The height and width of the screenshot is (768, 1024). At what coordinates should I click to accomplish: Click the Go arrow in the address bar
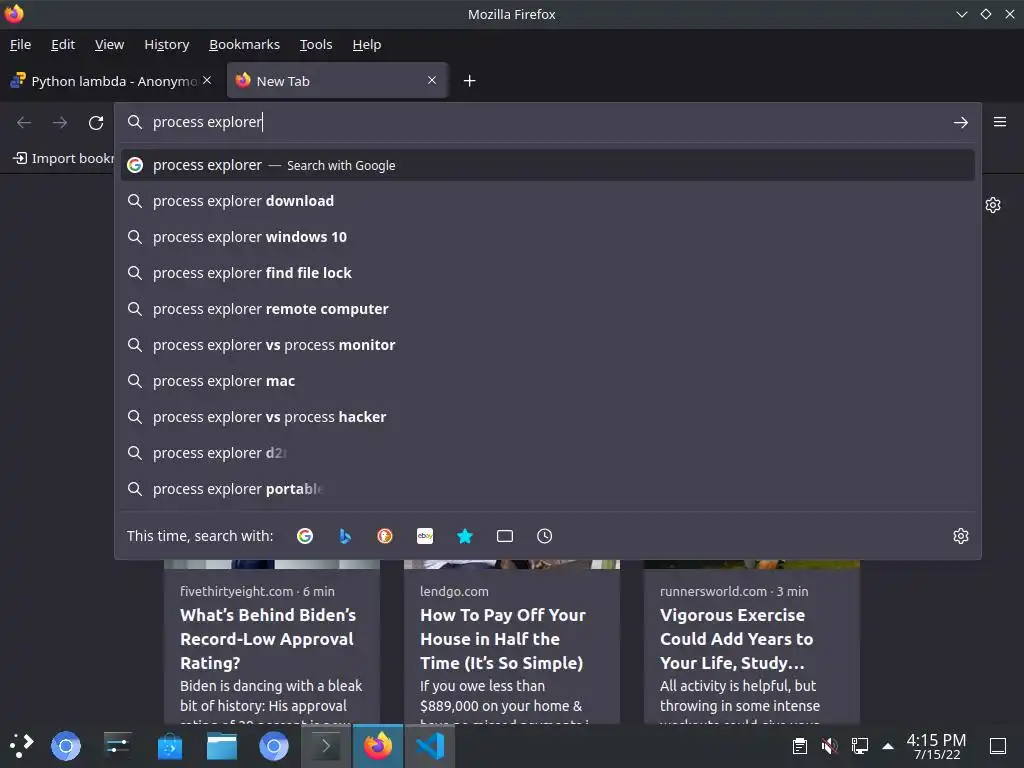(x=961, y=122)
